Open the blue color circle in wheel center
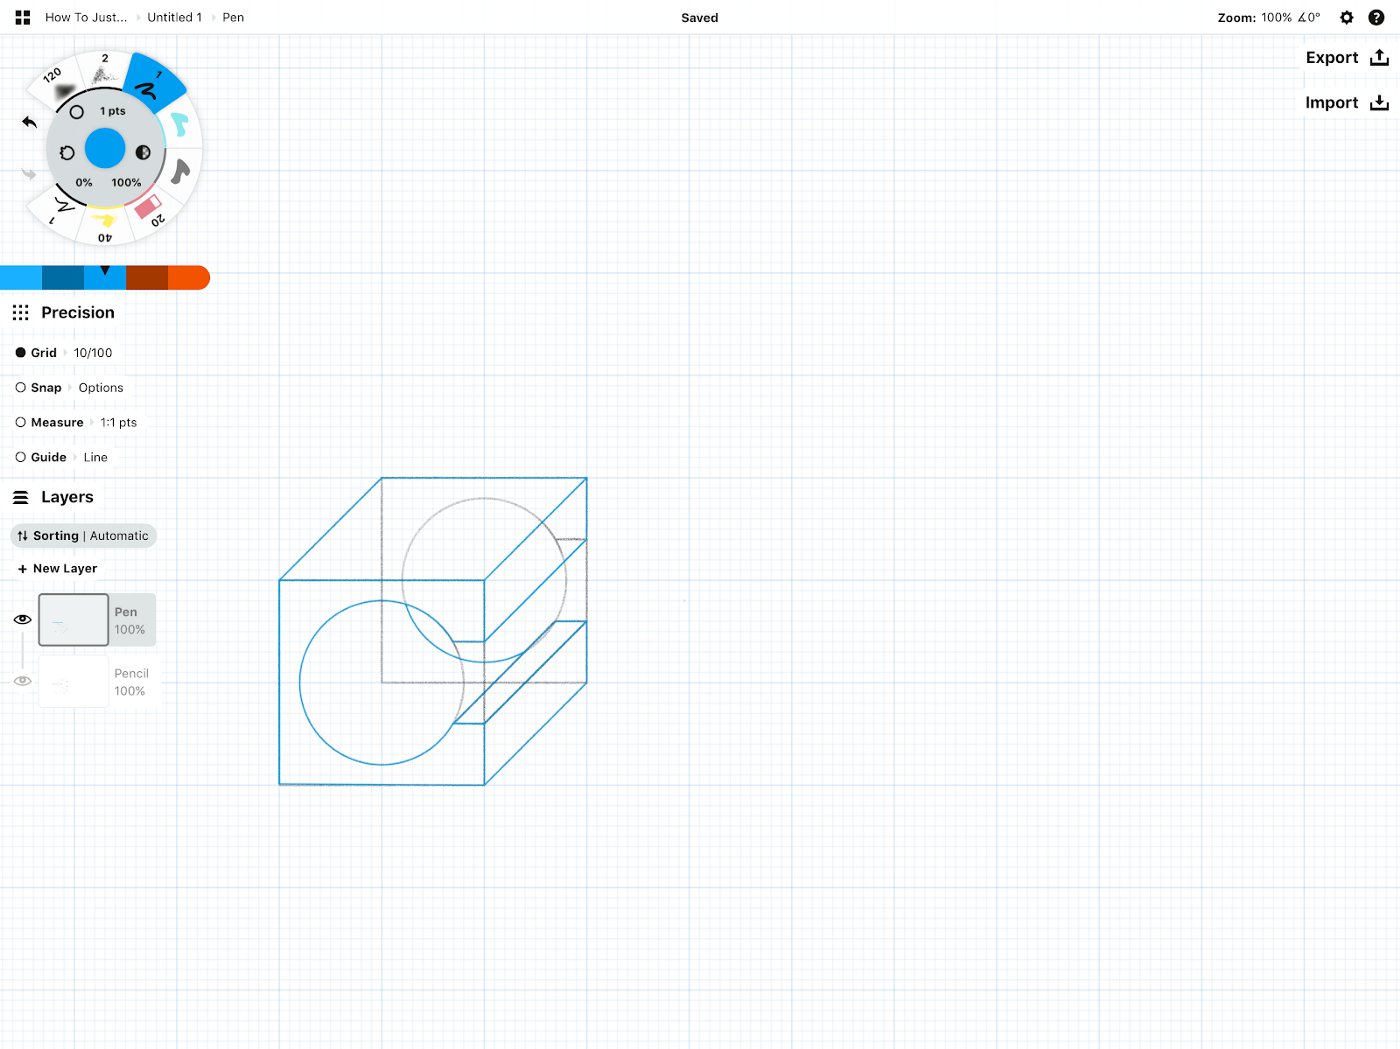This screenshot has height=1049, width=1400. [105, 148]
